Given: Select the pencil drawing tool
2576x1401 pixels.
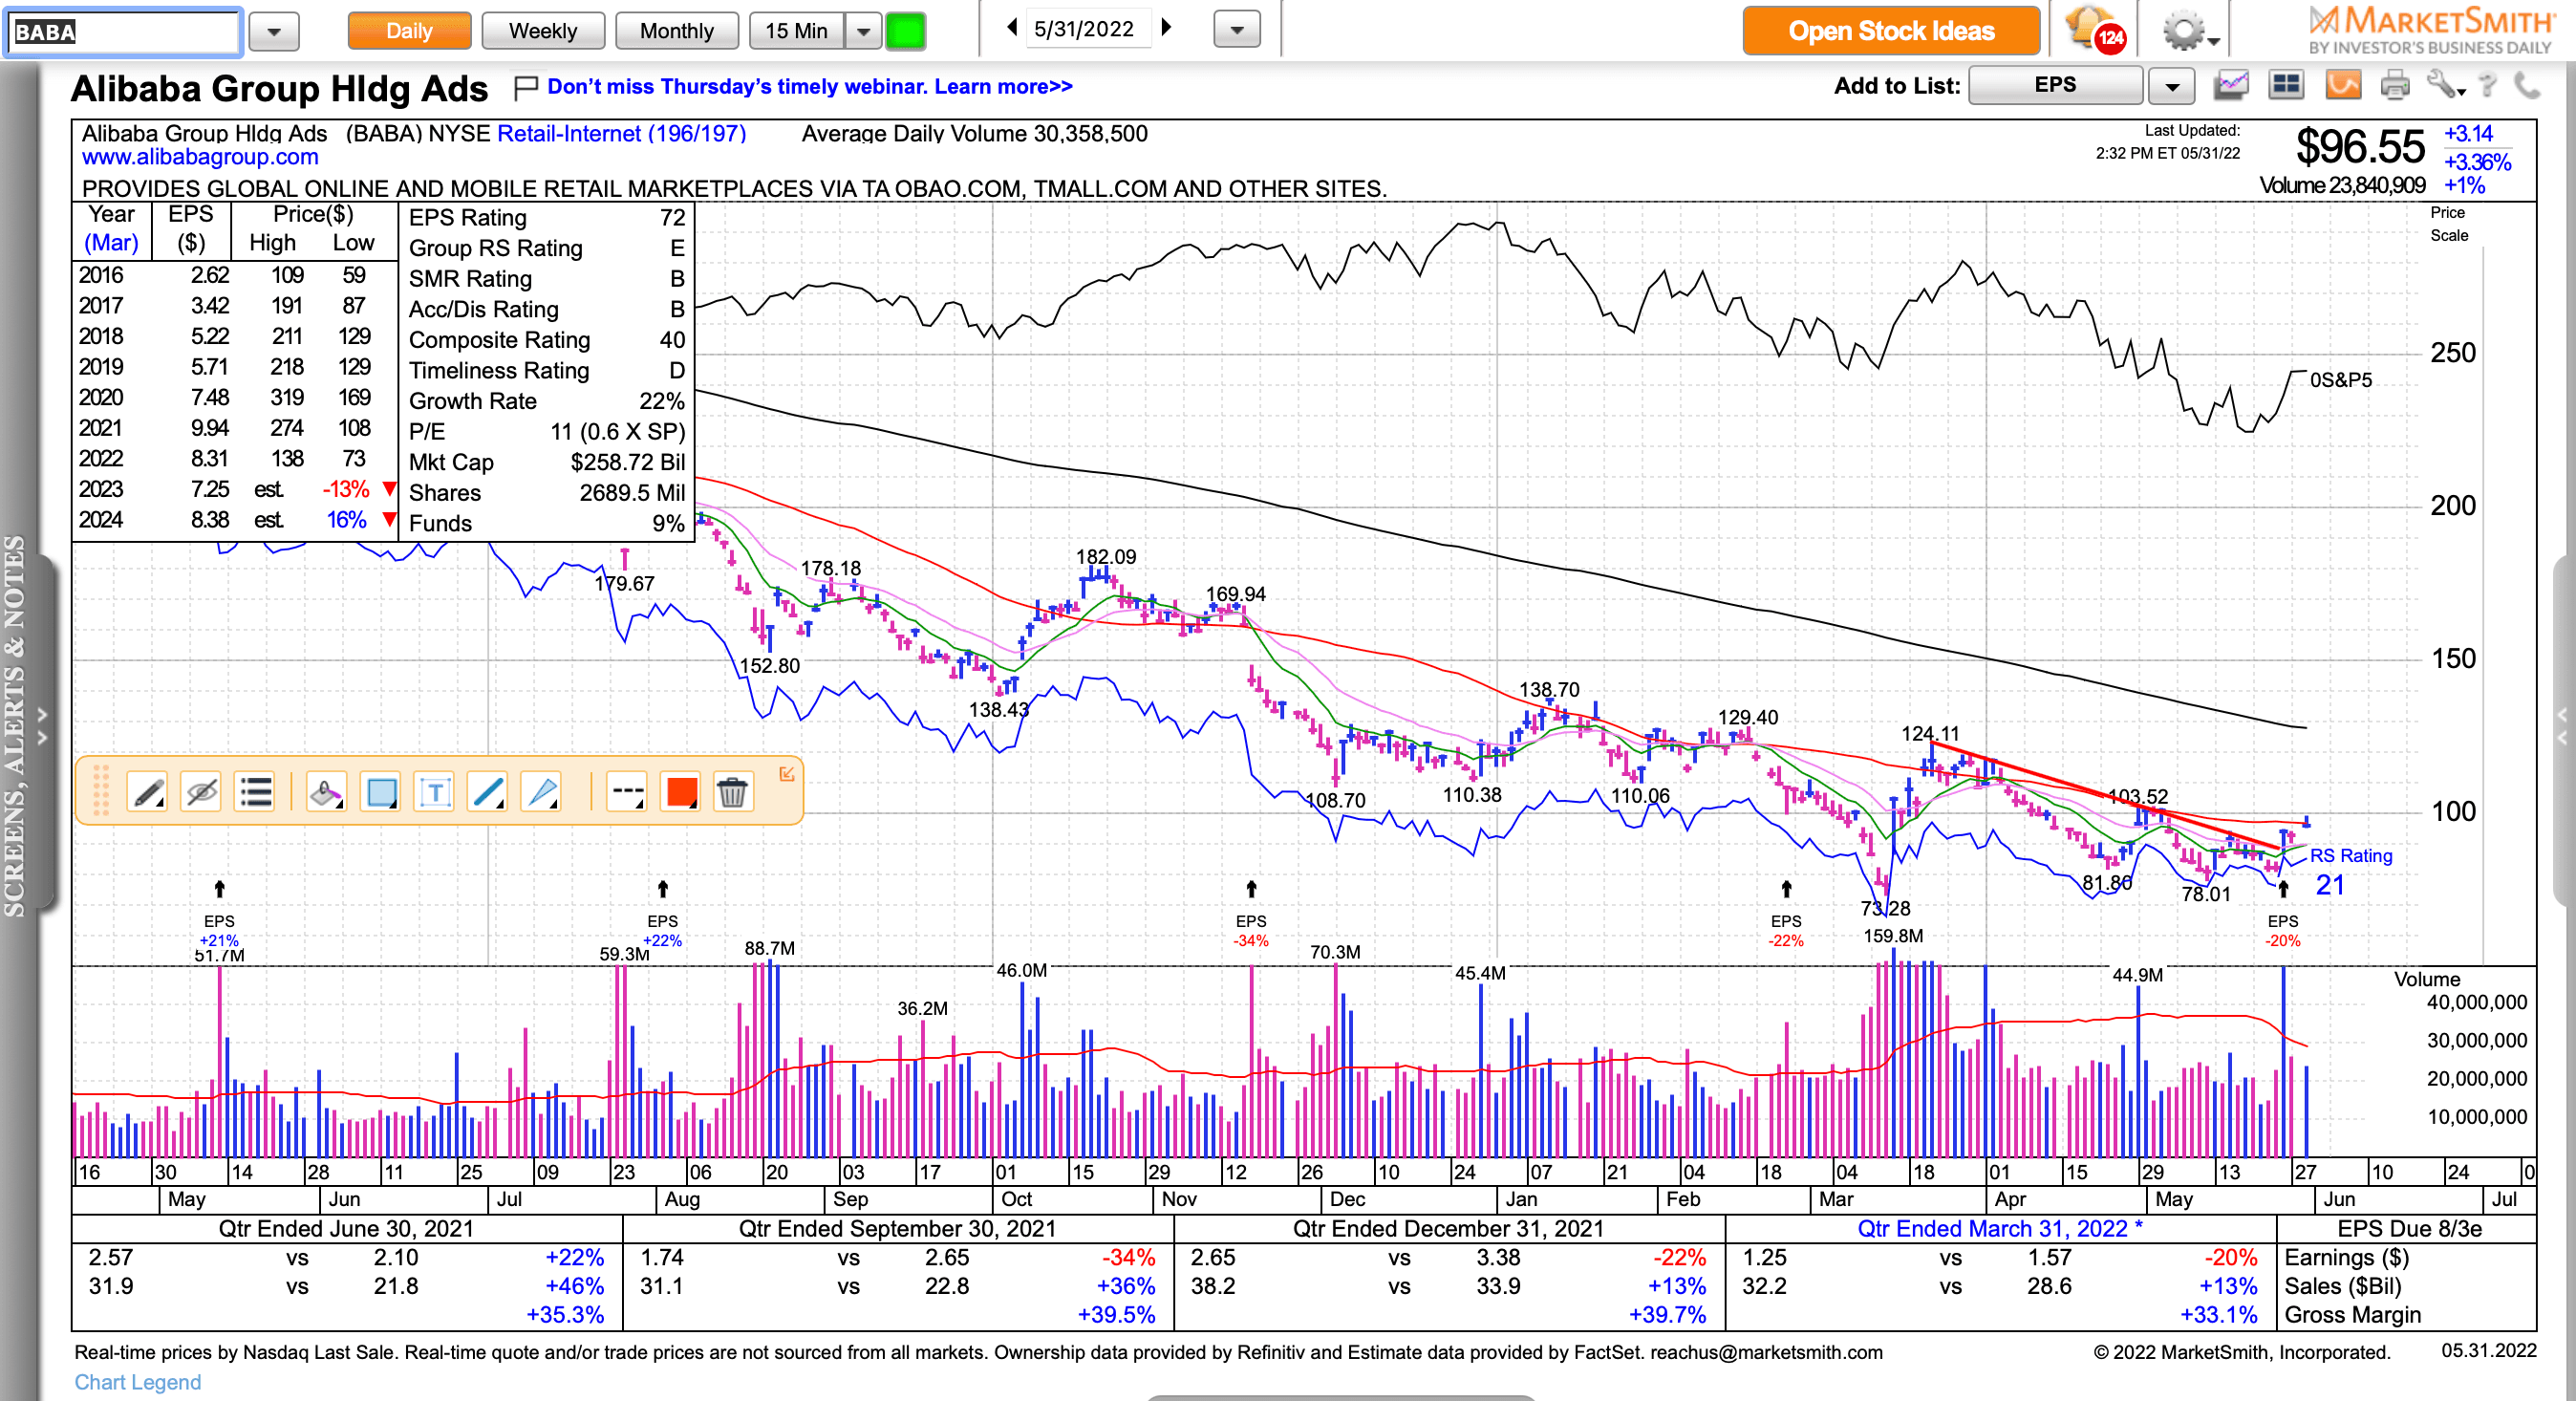Looking at the screenshot, I should (147, 793).
